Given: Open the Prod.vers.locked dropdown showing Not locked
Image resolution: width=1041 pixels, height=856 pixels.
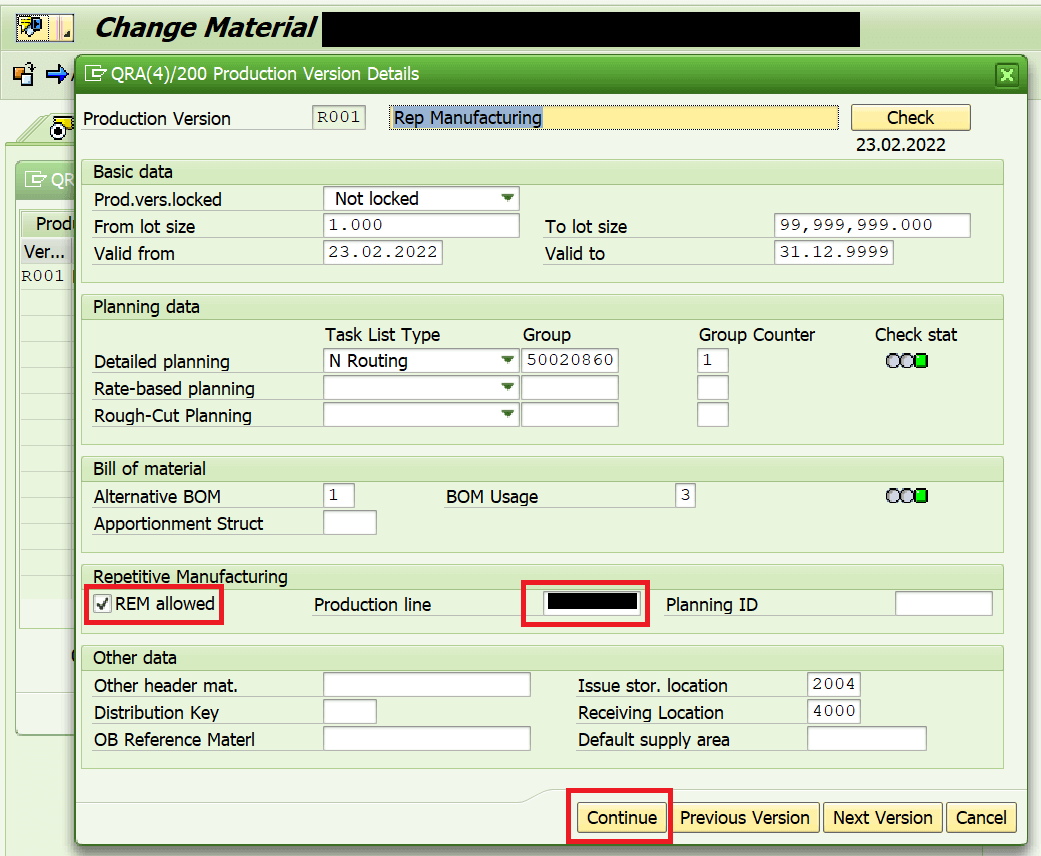Looking at the screenshot, I should tap(509, 198).
